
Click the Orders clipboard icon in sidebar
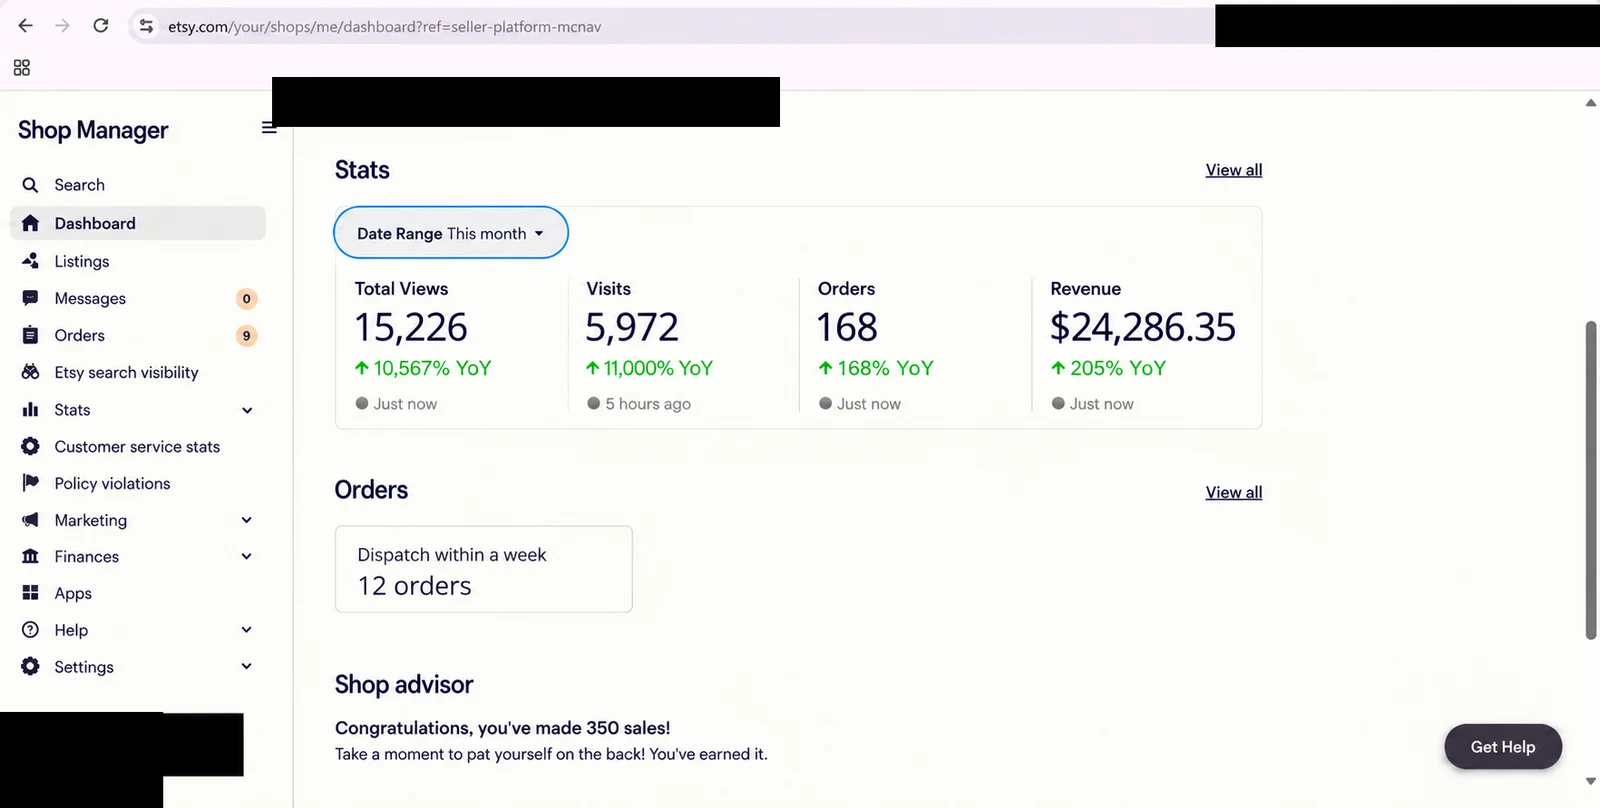(x=31, y=335)
